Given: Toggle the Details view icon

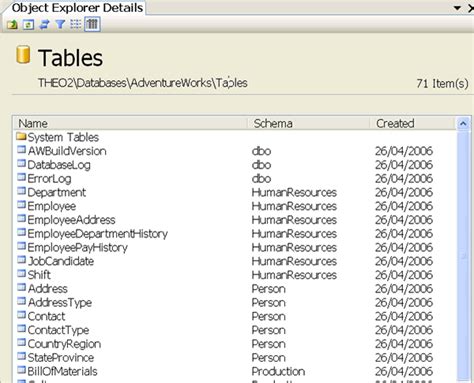Looking at the screenshot, I should [x=92, y=25].
